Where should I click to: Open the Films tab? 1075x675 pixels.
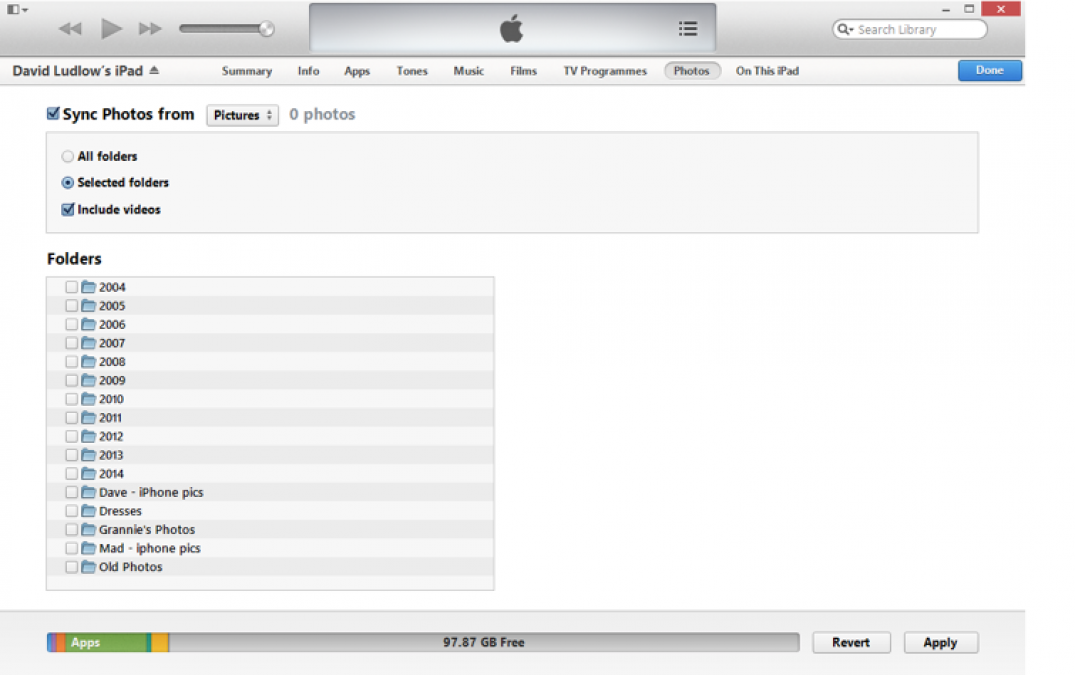[524, 71]
